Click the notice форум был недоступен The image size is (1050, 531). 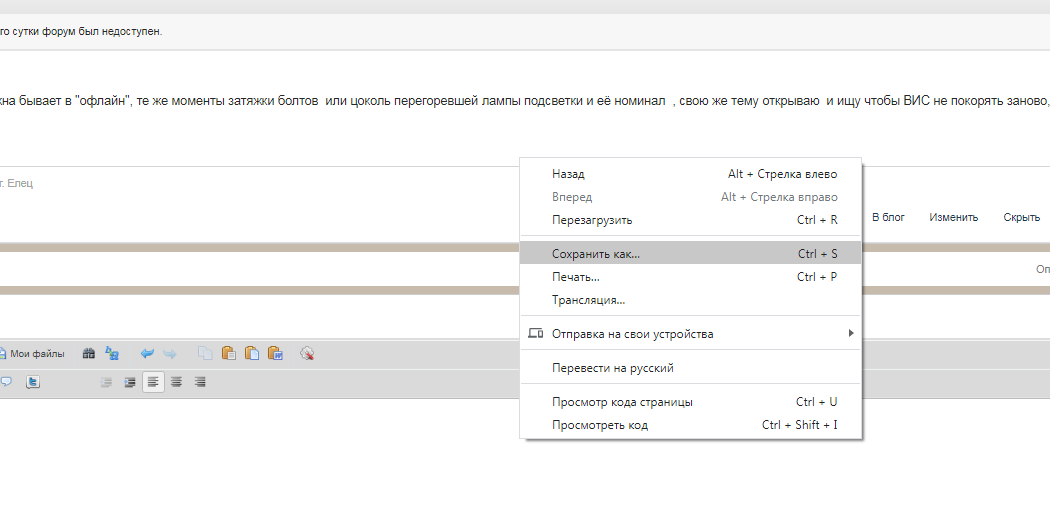(80, 31)
